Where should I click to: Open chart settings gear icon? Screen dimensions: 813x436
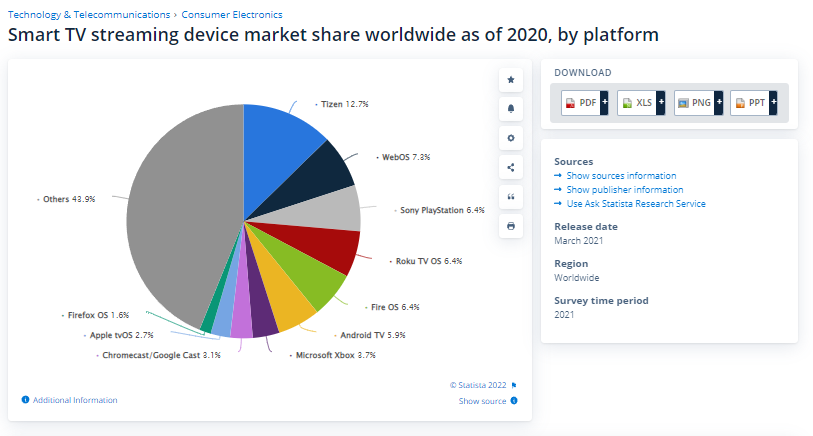click(x=511, y=138)
